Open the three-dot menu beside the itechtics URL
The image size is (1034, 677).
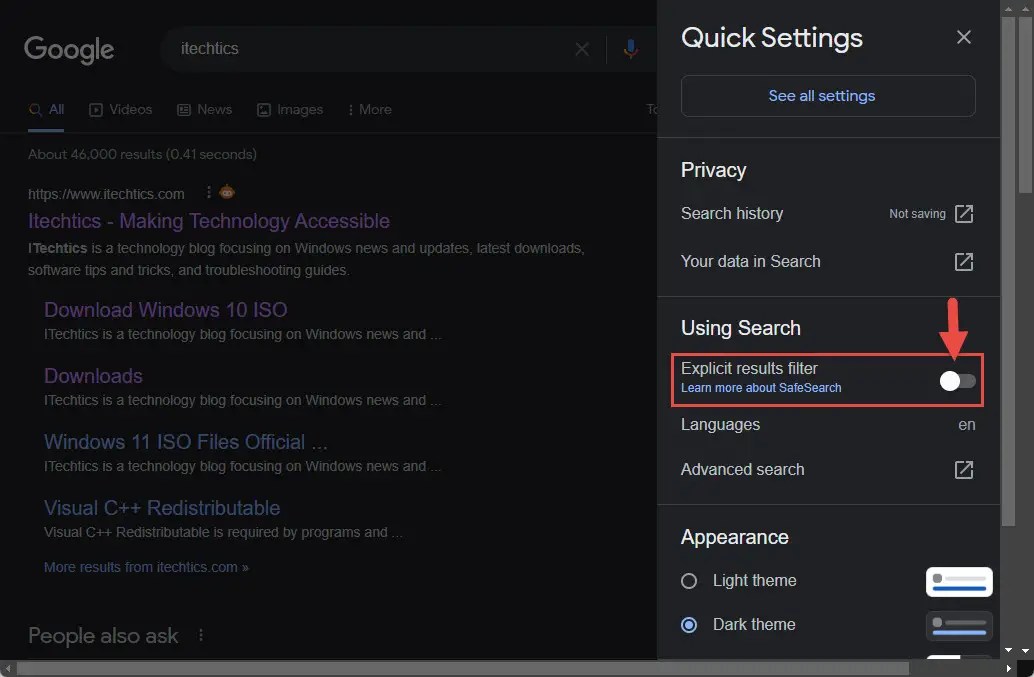click(x=208, y=192)
